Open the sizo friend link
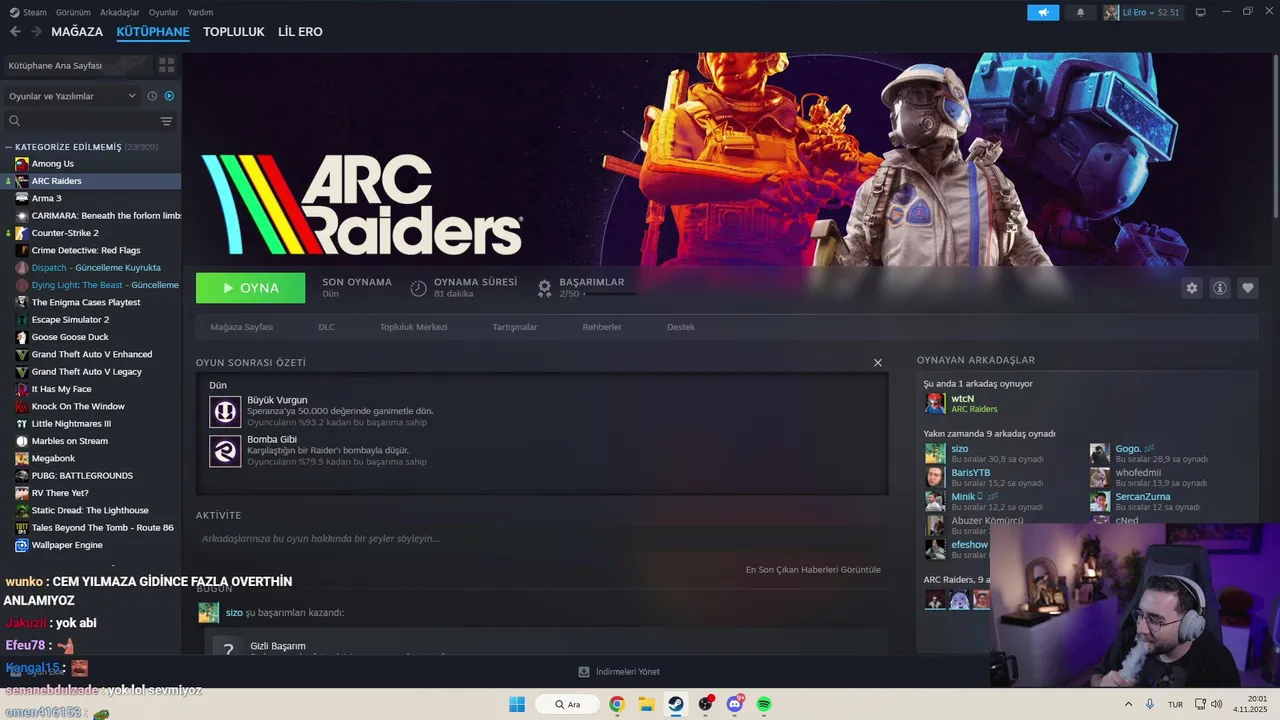 (960, 449)
